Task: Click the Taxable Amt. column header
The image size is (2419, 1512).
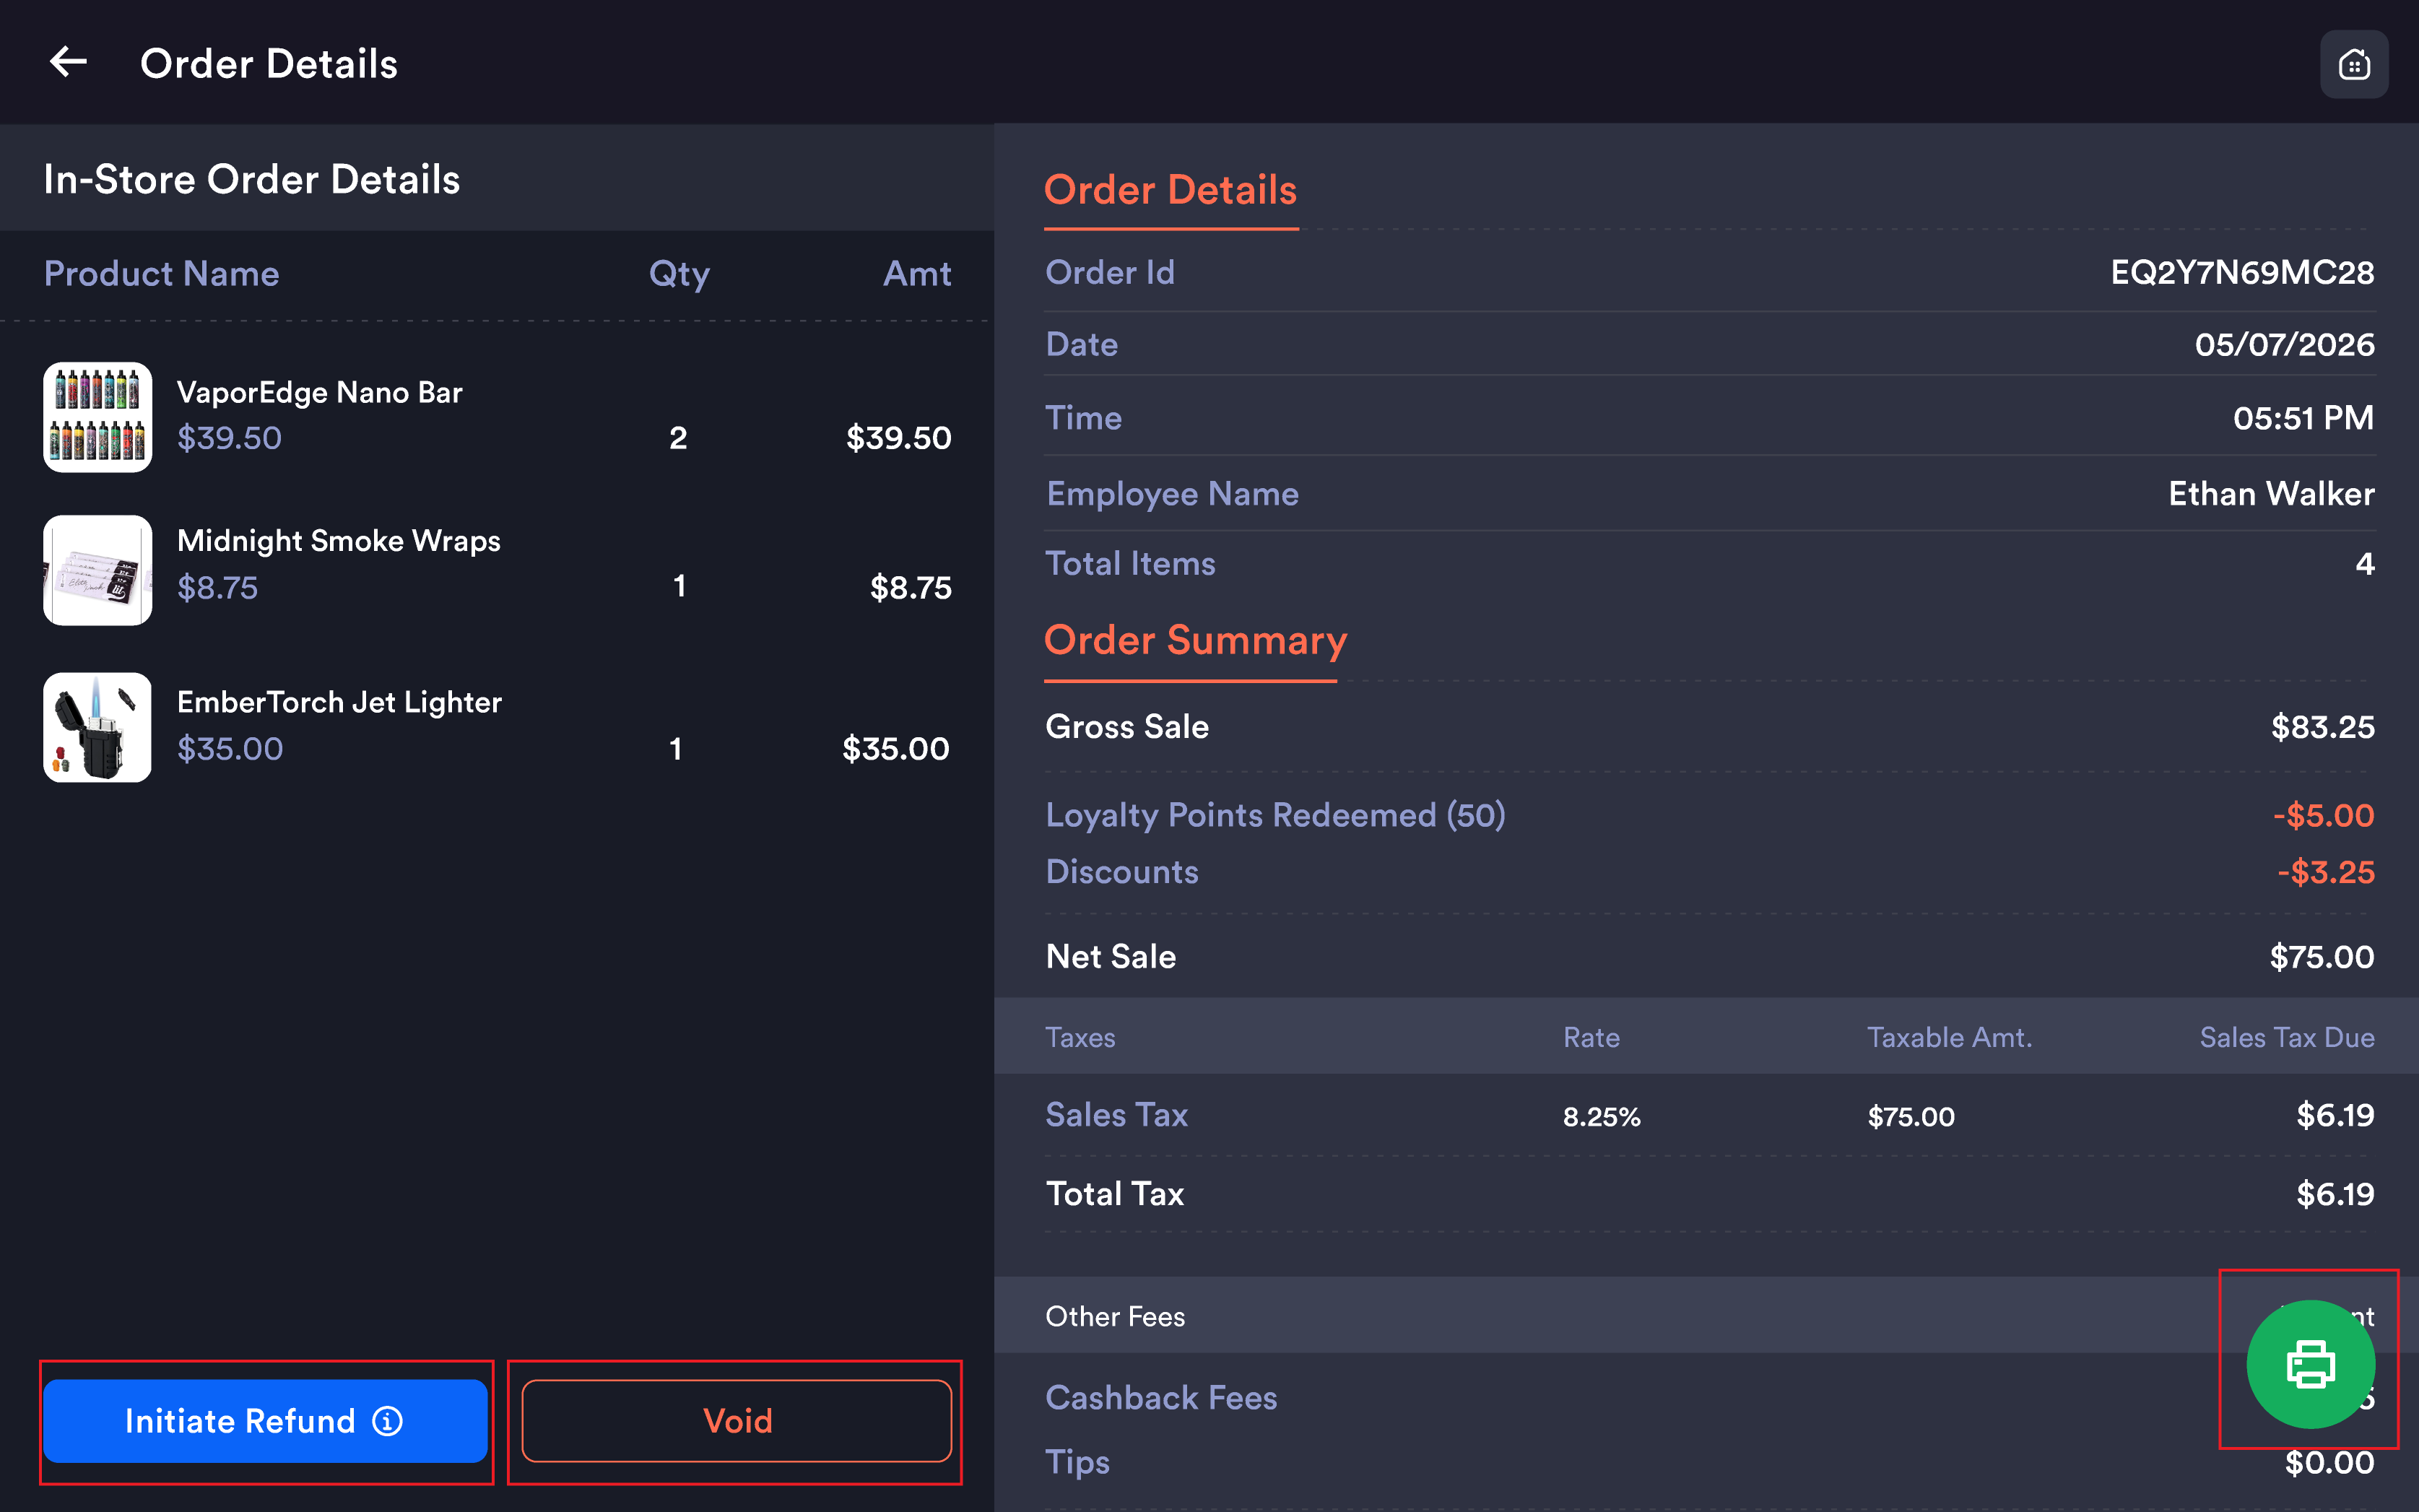Action: click(x=1949, y=1038)
